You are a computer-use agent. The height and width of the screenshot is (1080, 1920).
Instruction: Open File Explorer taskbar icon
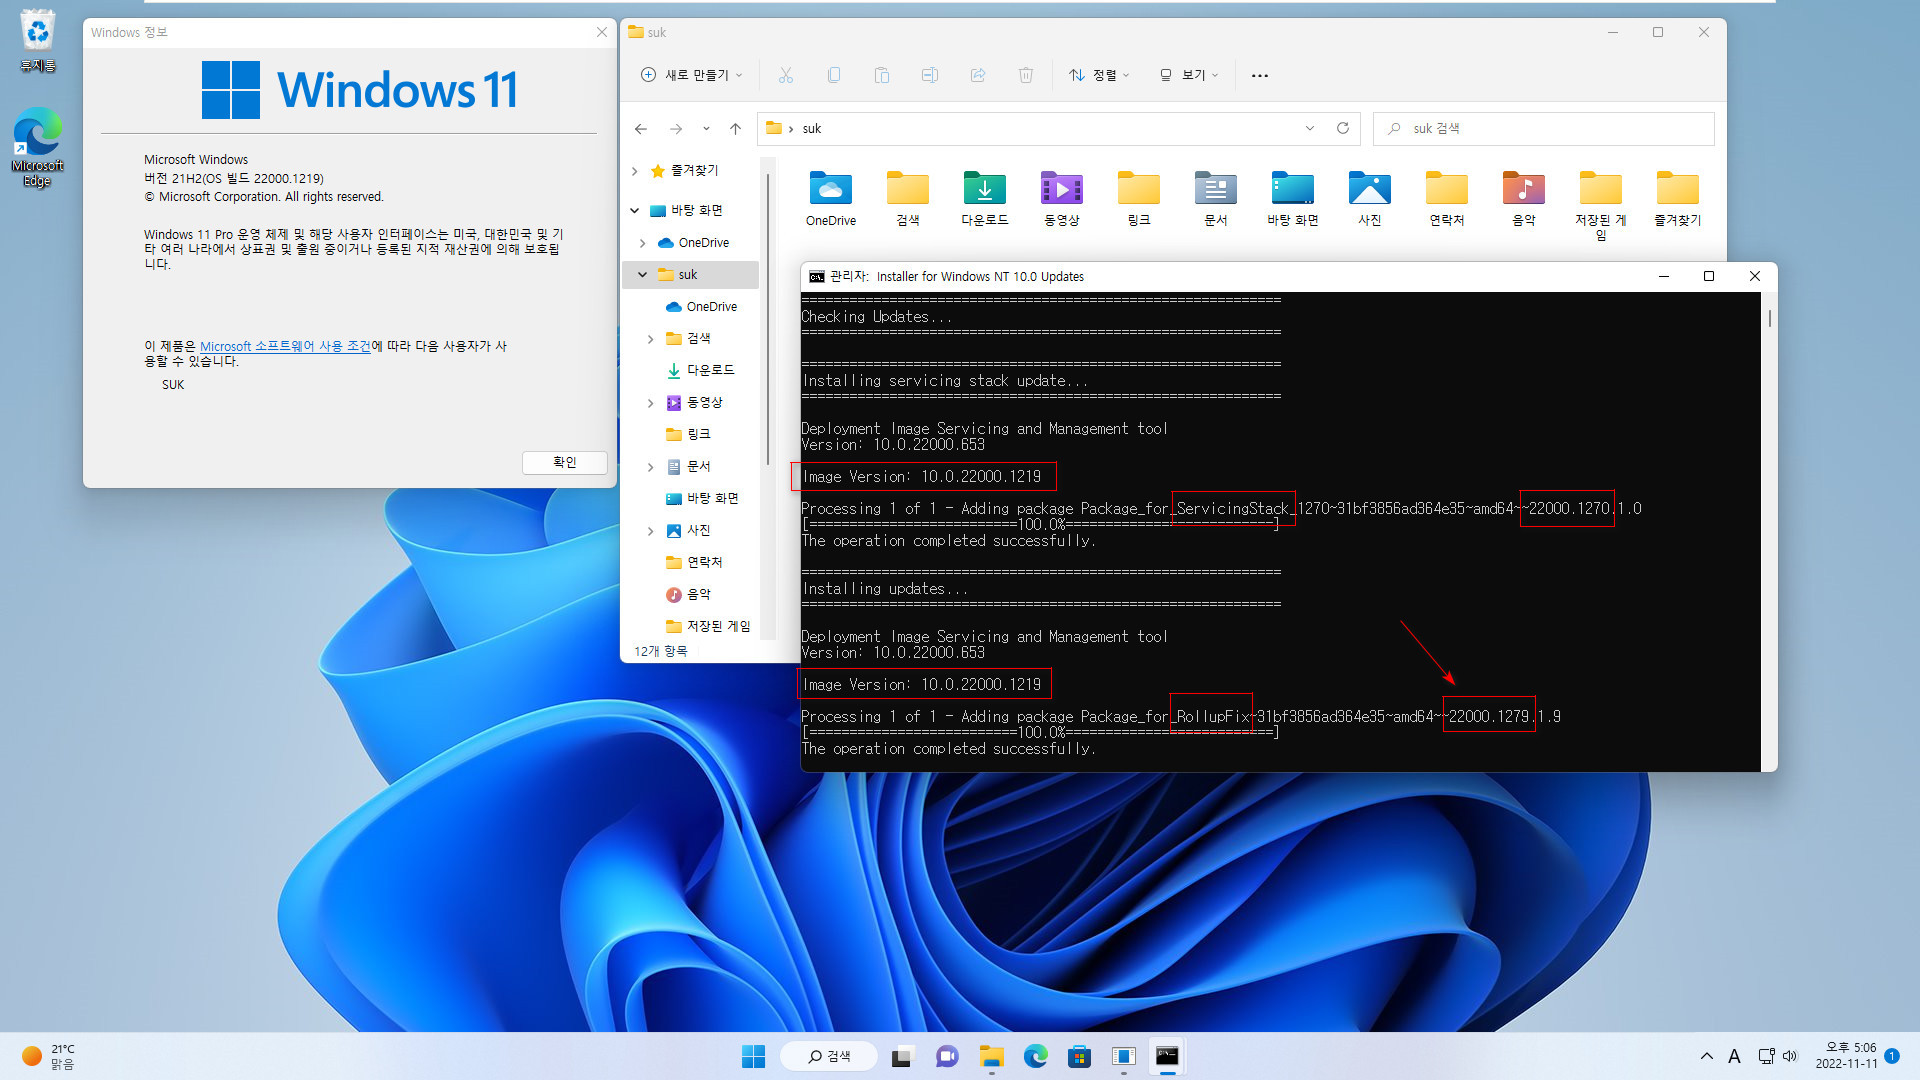pos(991,1056)
